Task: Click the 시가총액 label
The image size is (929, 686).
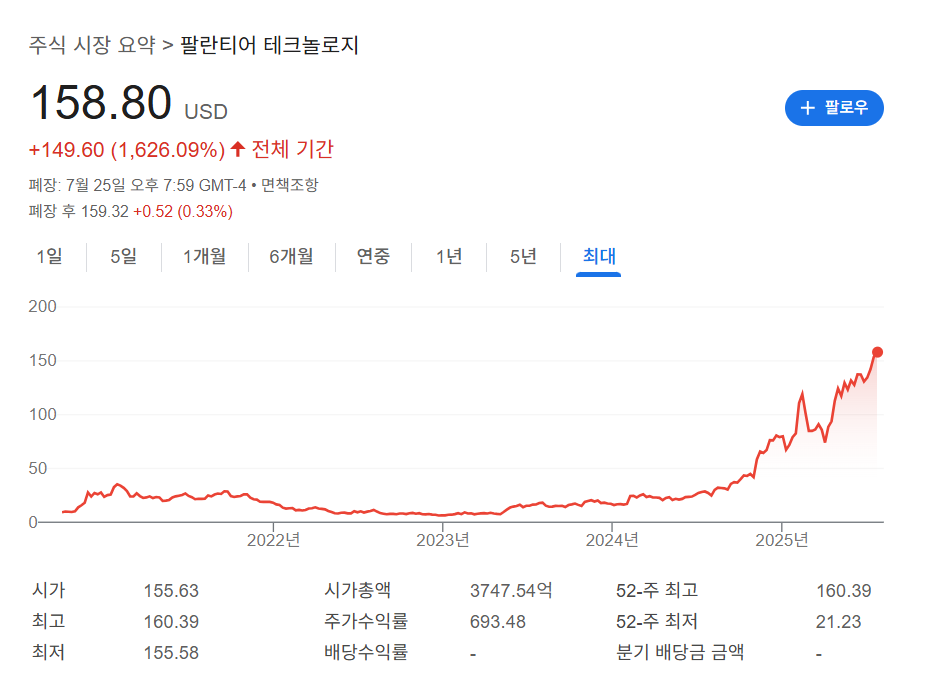Action: (357, 590)
